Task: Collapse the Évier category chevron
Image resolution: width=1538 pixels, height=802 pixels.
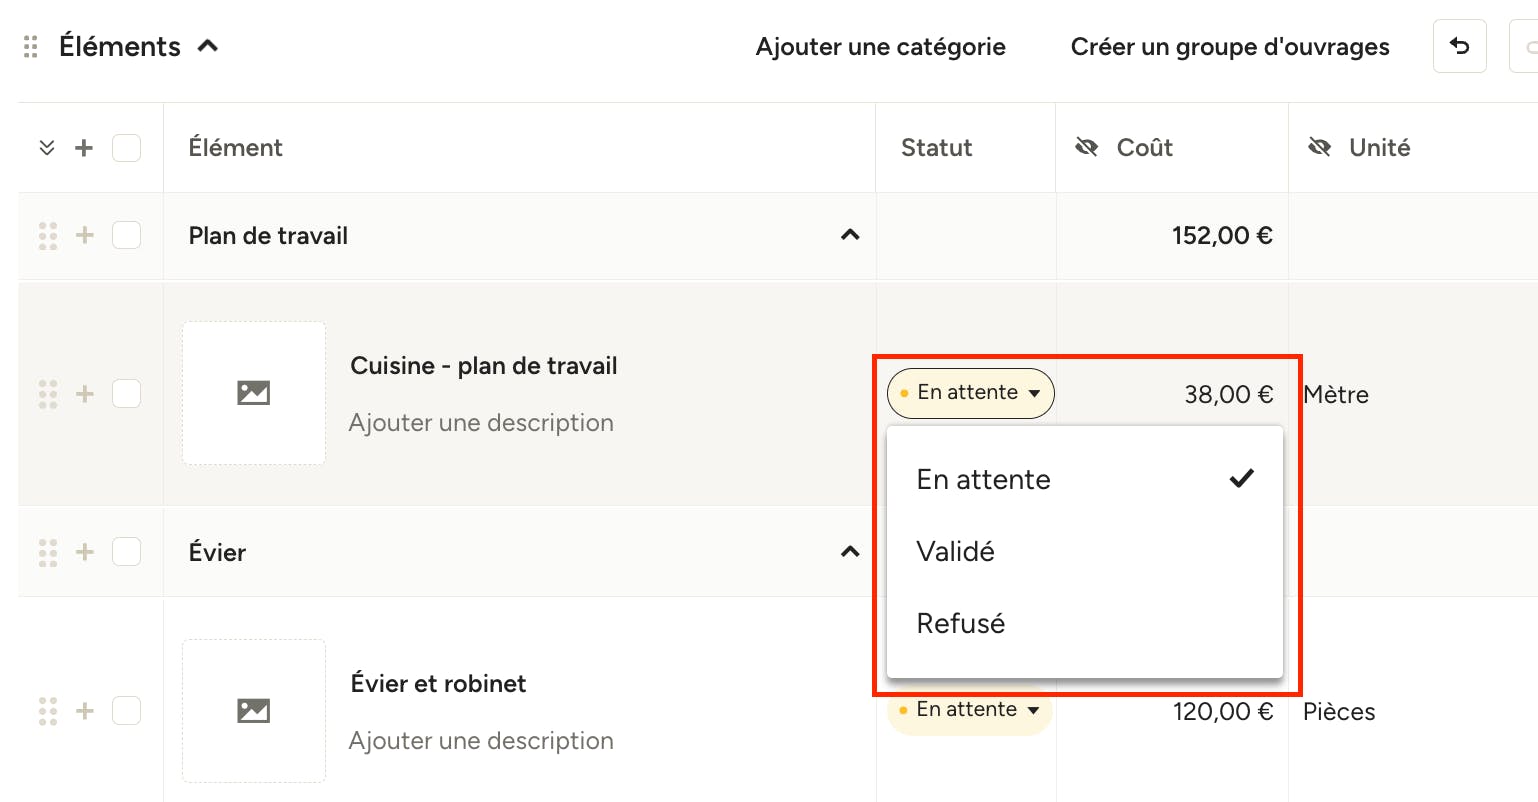Action: pos(850,552)
